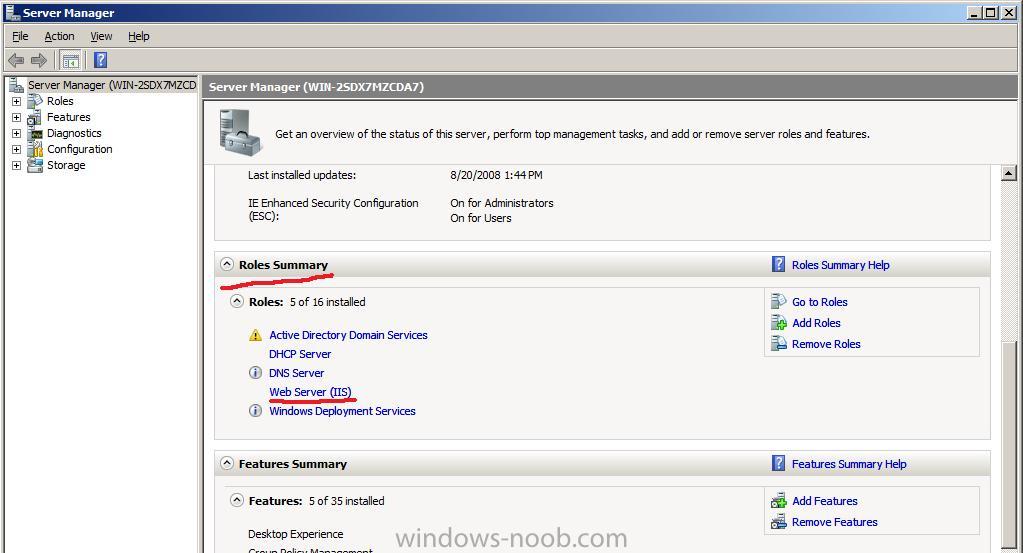Click the Remove Roles icon
Screen dimensions: 1023x553
778,343
